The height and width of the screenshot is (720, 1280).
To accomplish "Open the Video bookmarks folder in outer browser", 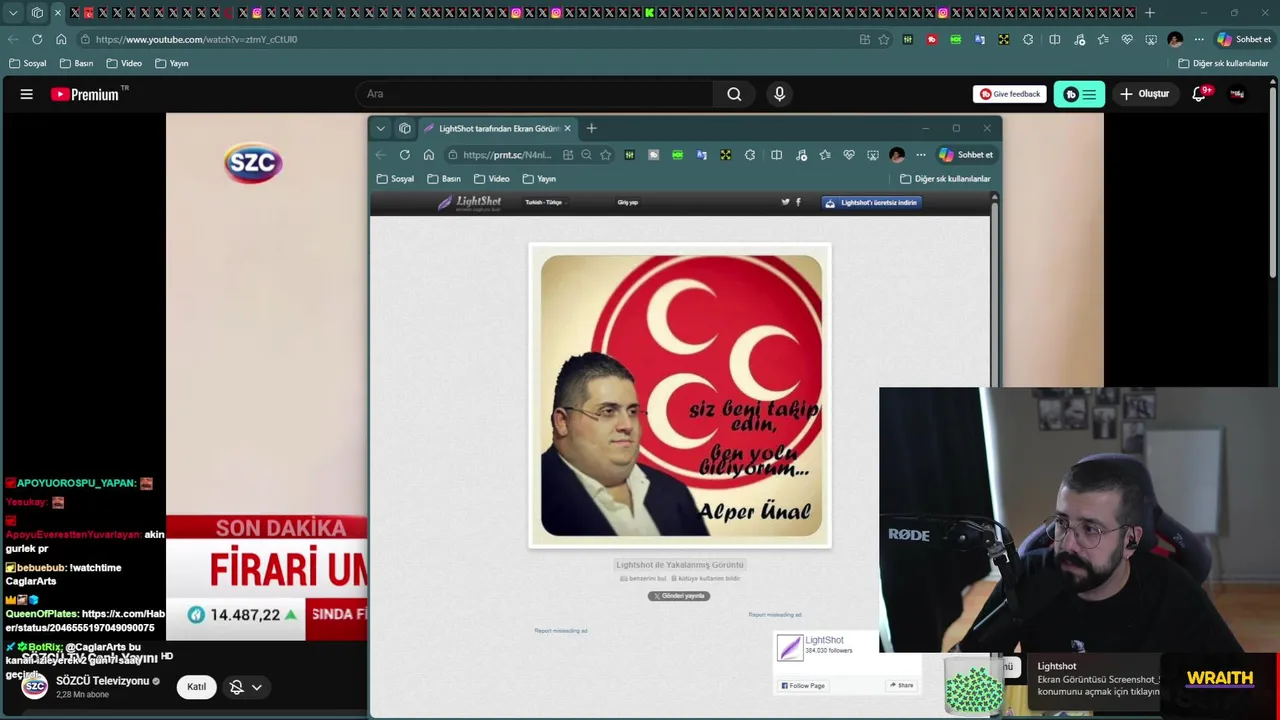I will click(x=124, y=63).
